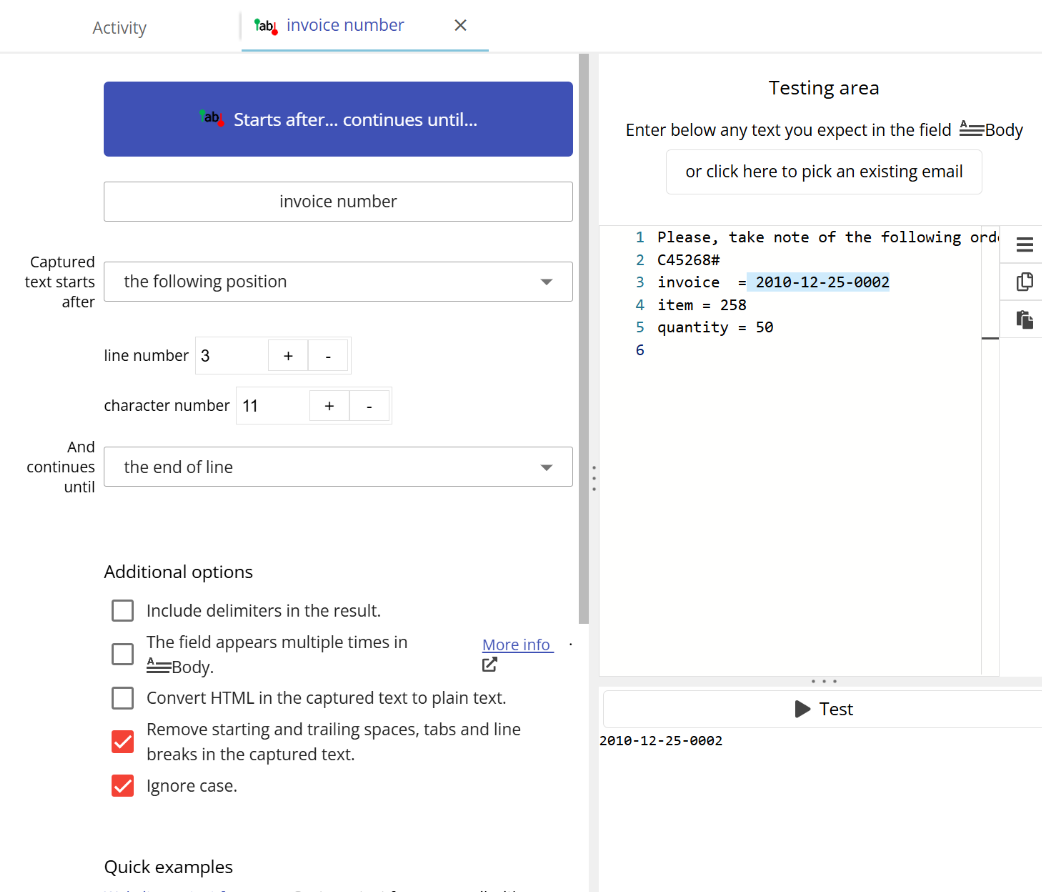This screenshot has height=892, width=1042.
Task: Copy the sample email text using the copy icon
Action: pyautogui.click(x=1023, y=282)
